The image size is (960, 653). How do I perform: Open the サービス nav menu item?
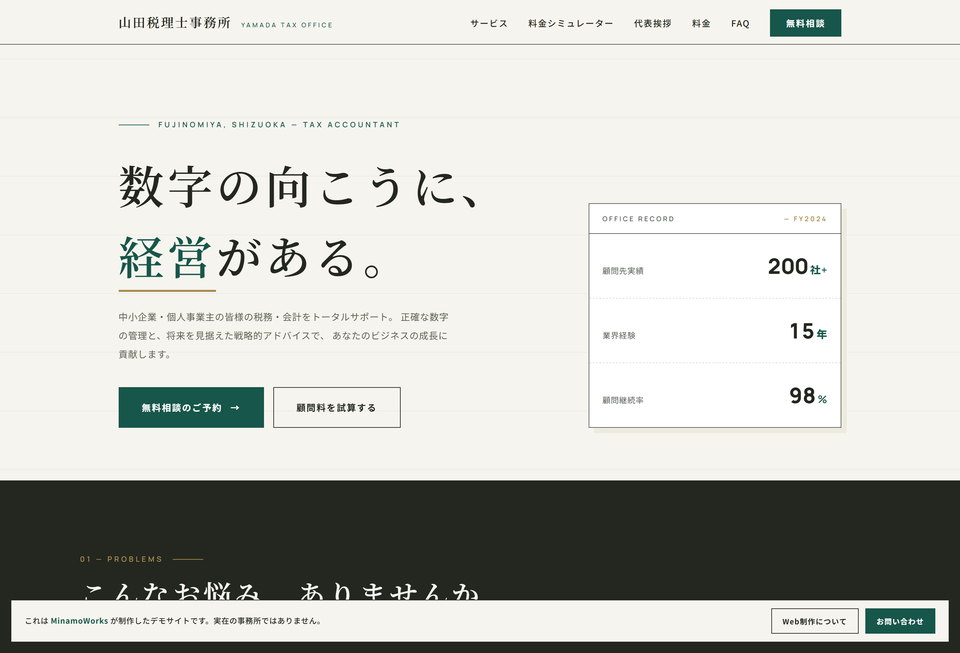tap(489, 23)
